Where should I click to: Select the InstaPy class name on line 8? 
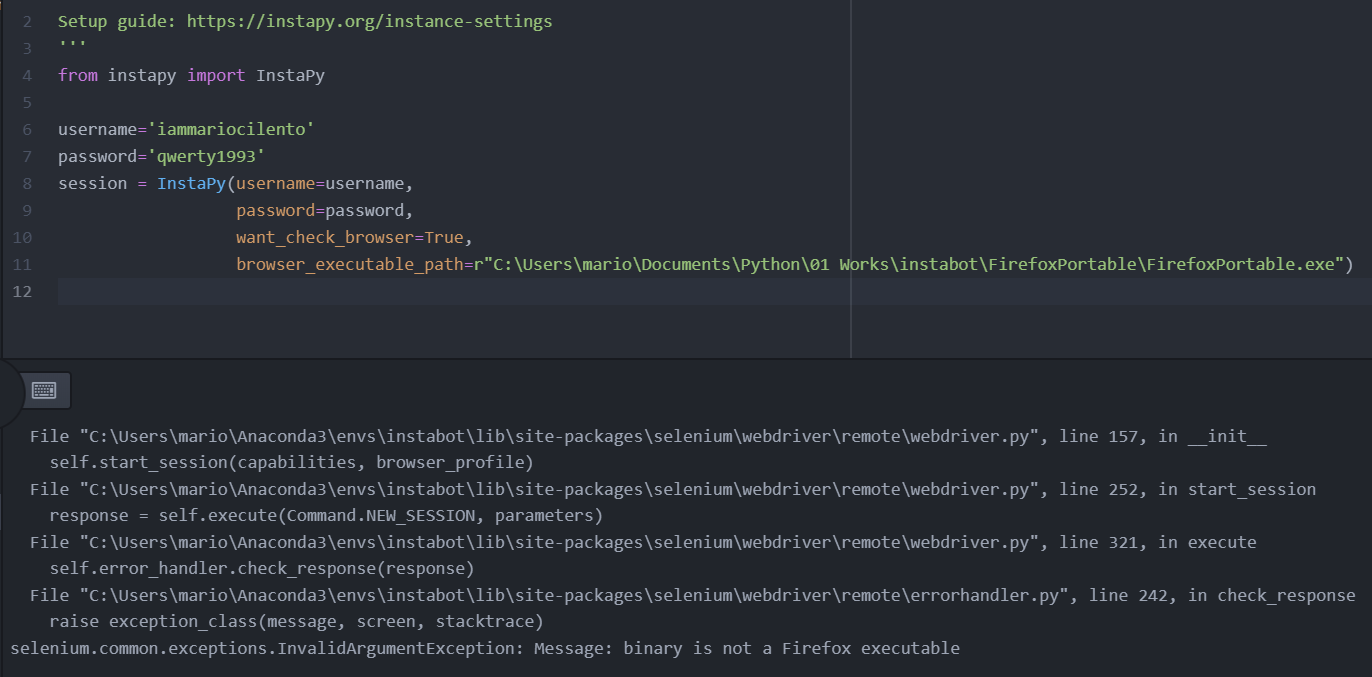(x=191, y=183)
